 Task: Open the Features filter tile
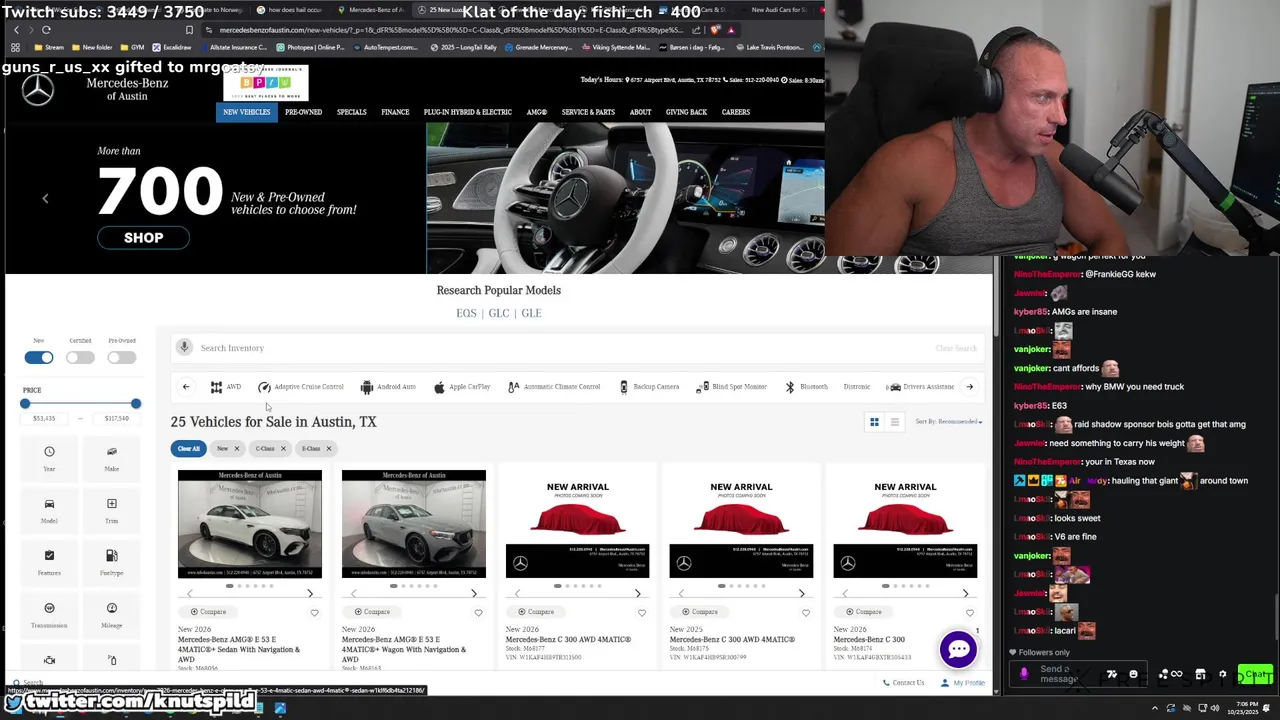pos(49,562)
